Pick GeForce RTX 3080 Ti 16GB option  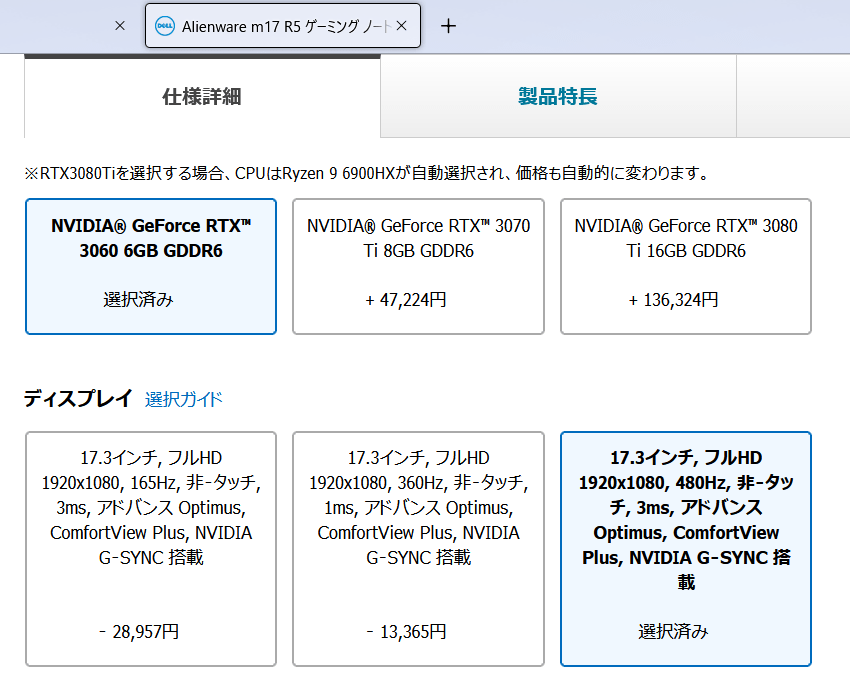686,266
